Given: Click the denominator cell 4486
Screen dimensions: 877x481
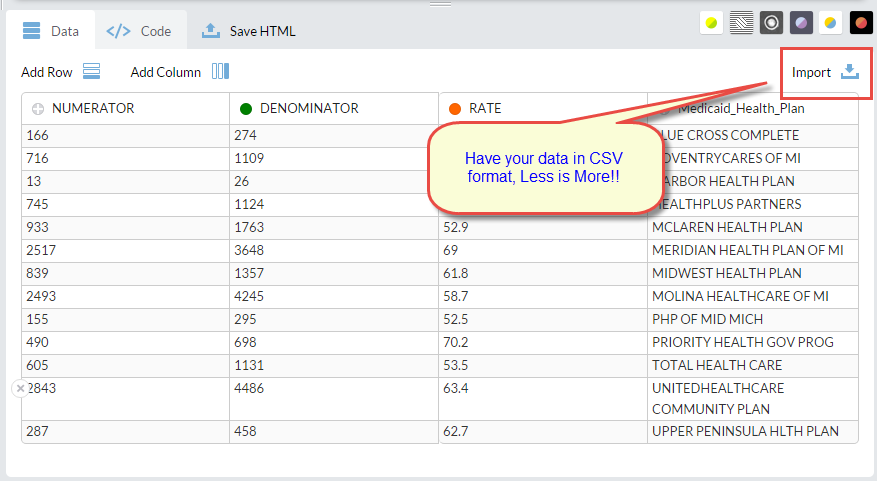Looking at the screenshot, I should [334, 399].
